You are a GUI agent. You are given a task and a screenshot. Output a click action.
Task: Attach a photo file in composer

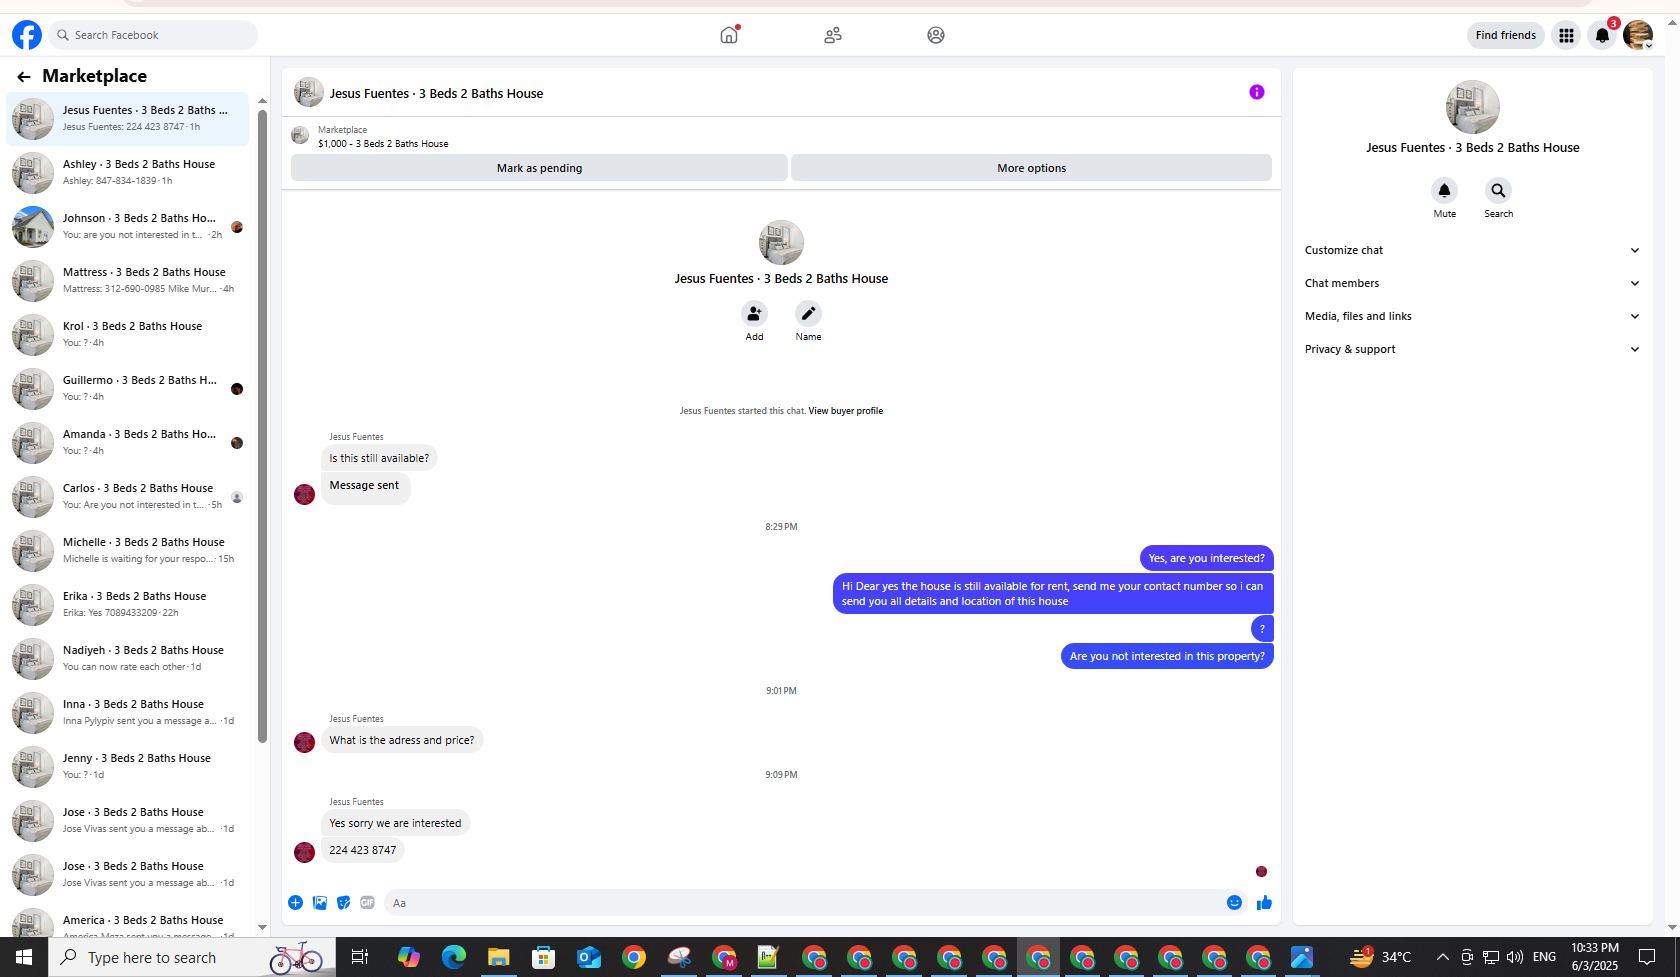coord(320,903)
